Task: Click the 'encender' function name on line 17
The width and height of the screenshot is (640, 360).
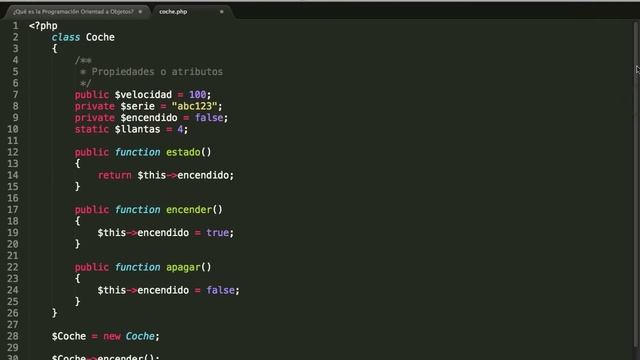Action: click(x=189, y=210)
